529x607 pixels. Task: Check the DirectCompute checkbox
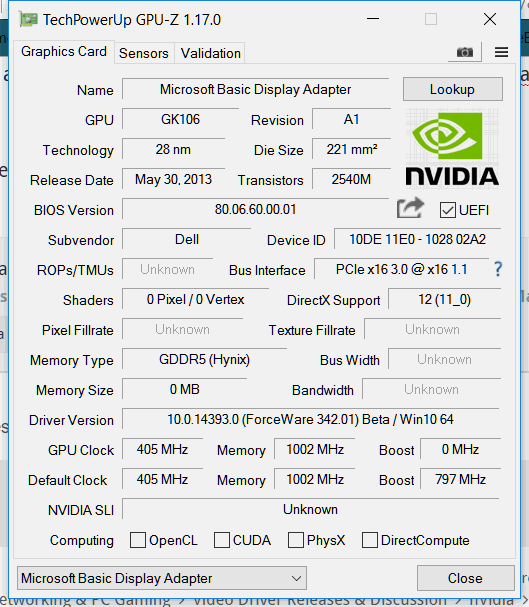click(x=370, y=540)
